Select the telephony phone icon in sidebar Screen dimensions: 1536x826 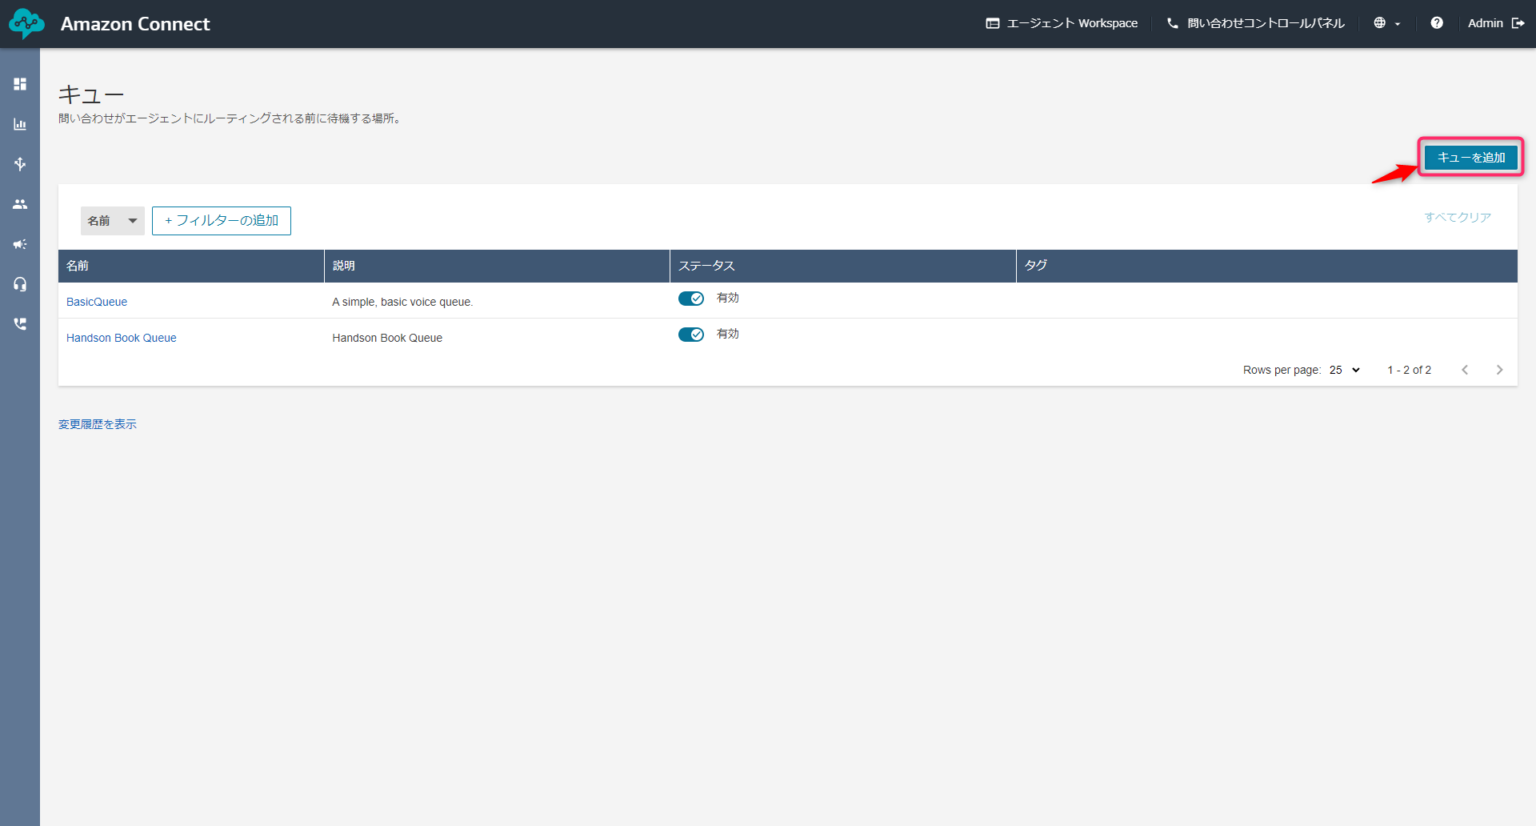(x=19, y=323)
